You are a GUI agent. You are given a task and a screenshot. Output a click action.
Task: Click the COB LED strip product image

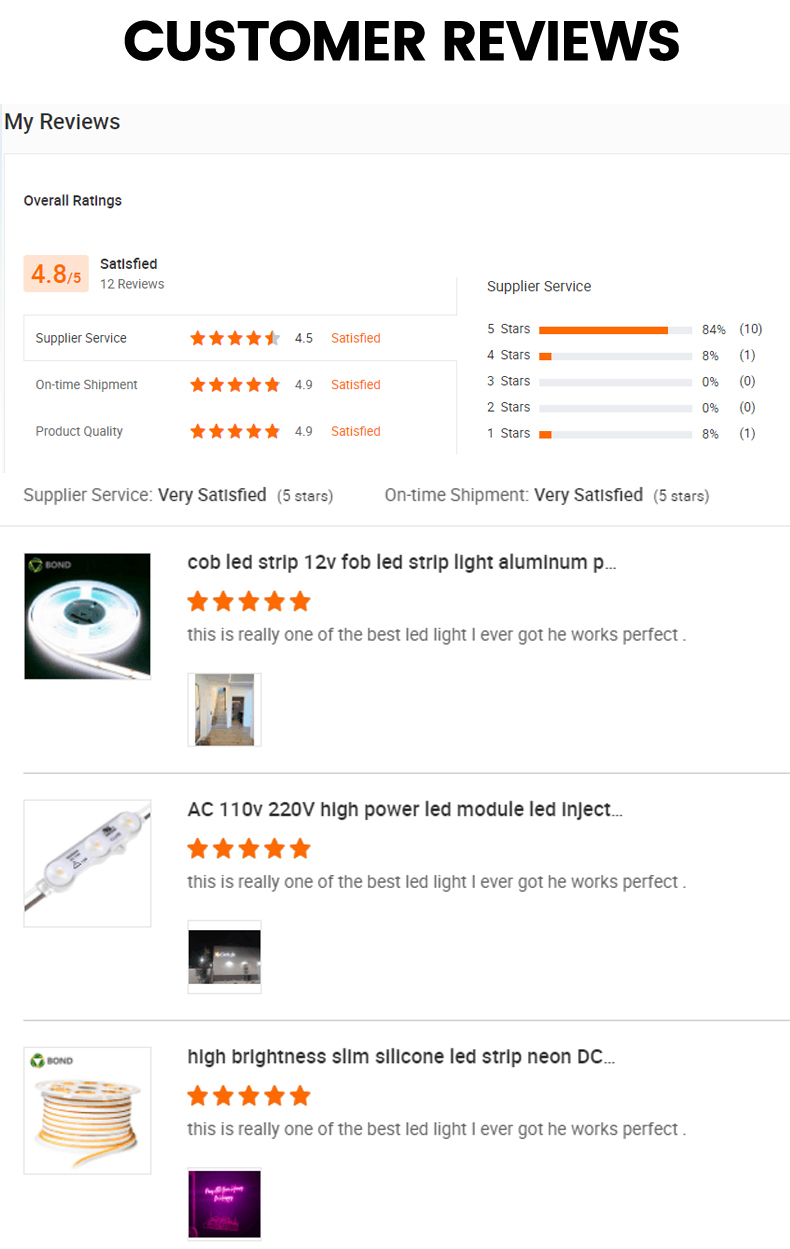(87, 616)
